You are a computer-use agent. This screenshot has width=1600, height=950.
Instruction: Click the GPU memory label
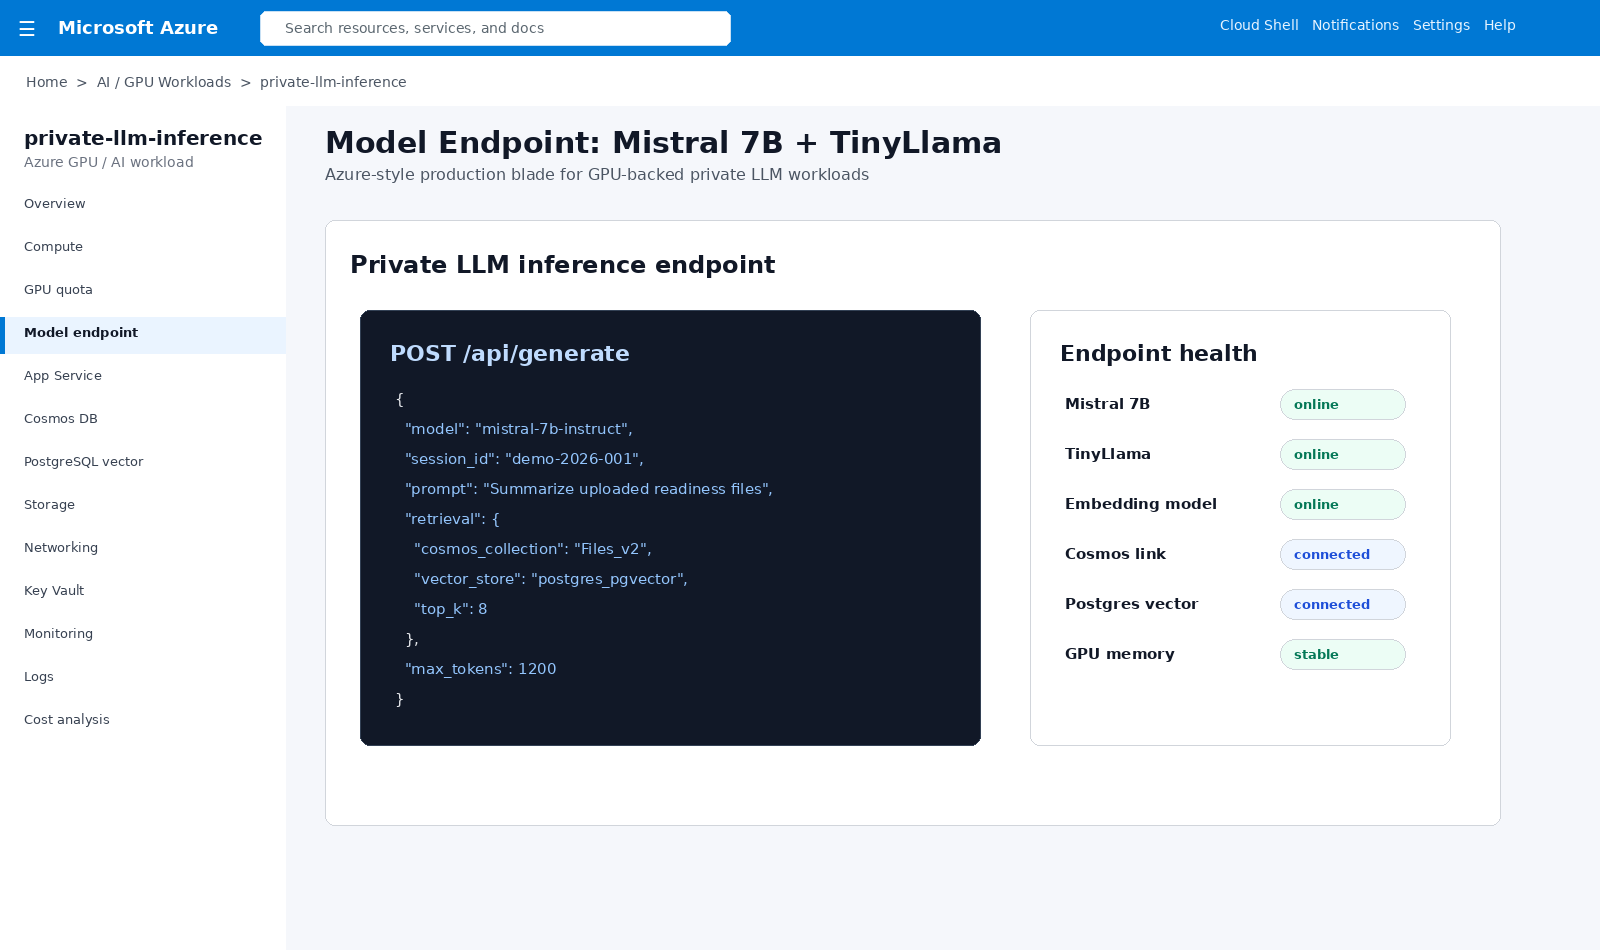(x=1120, y=654)
